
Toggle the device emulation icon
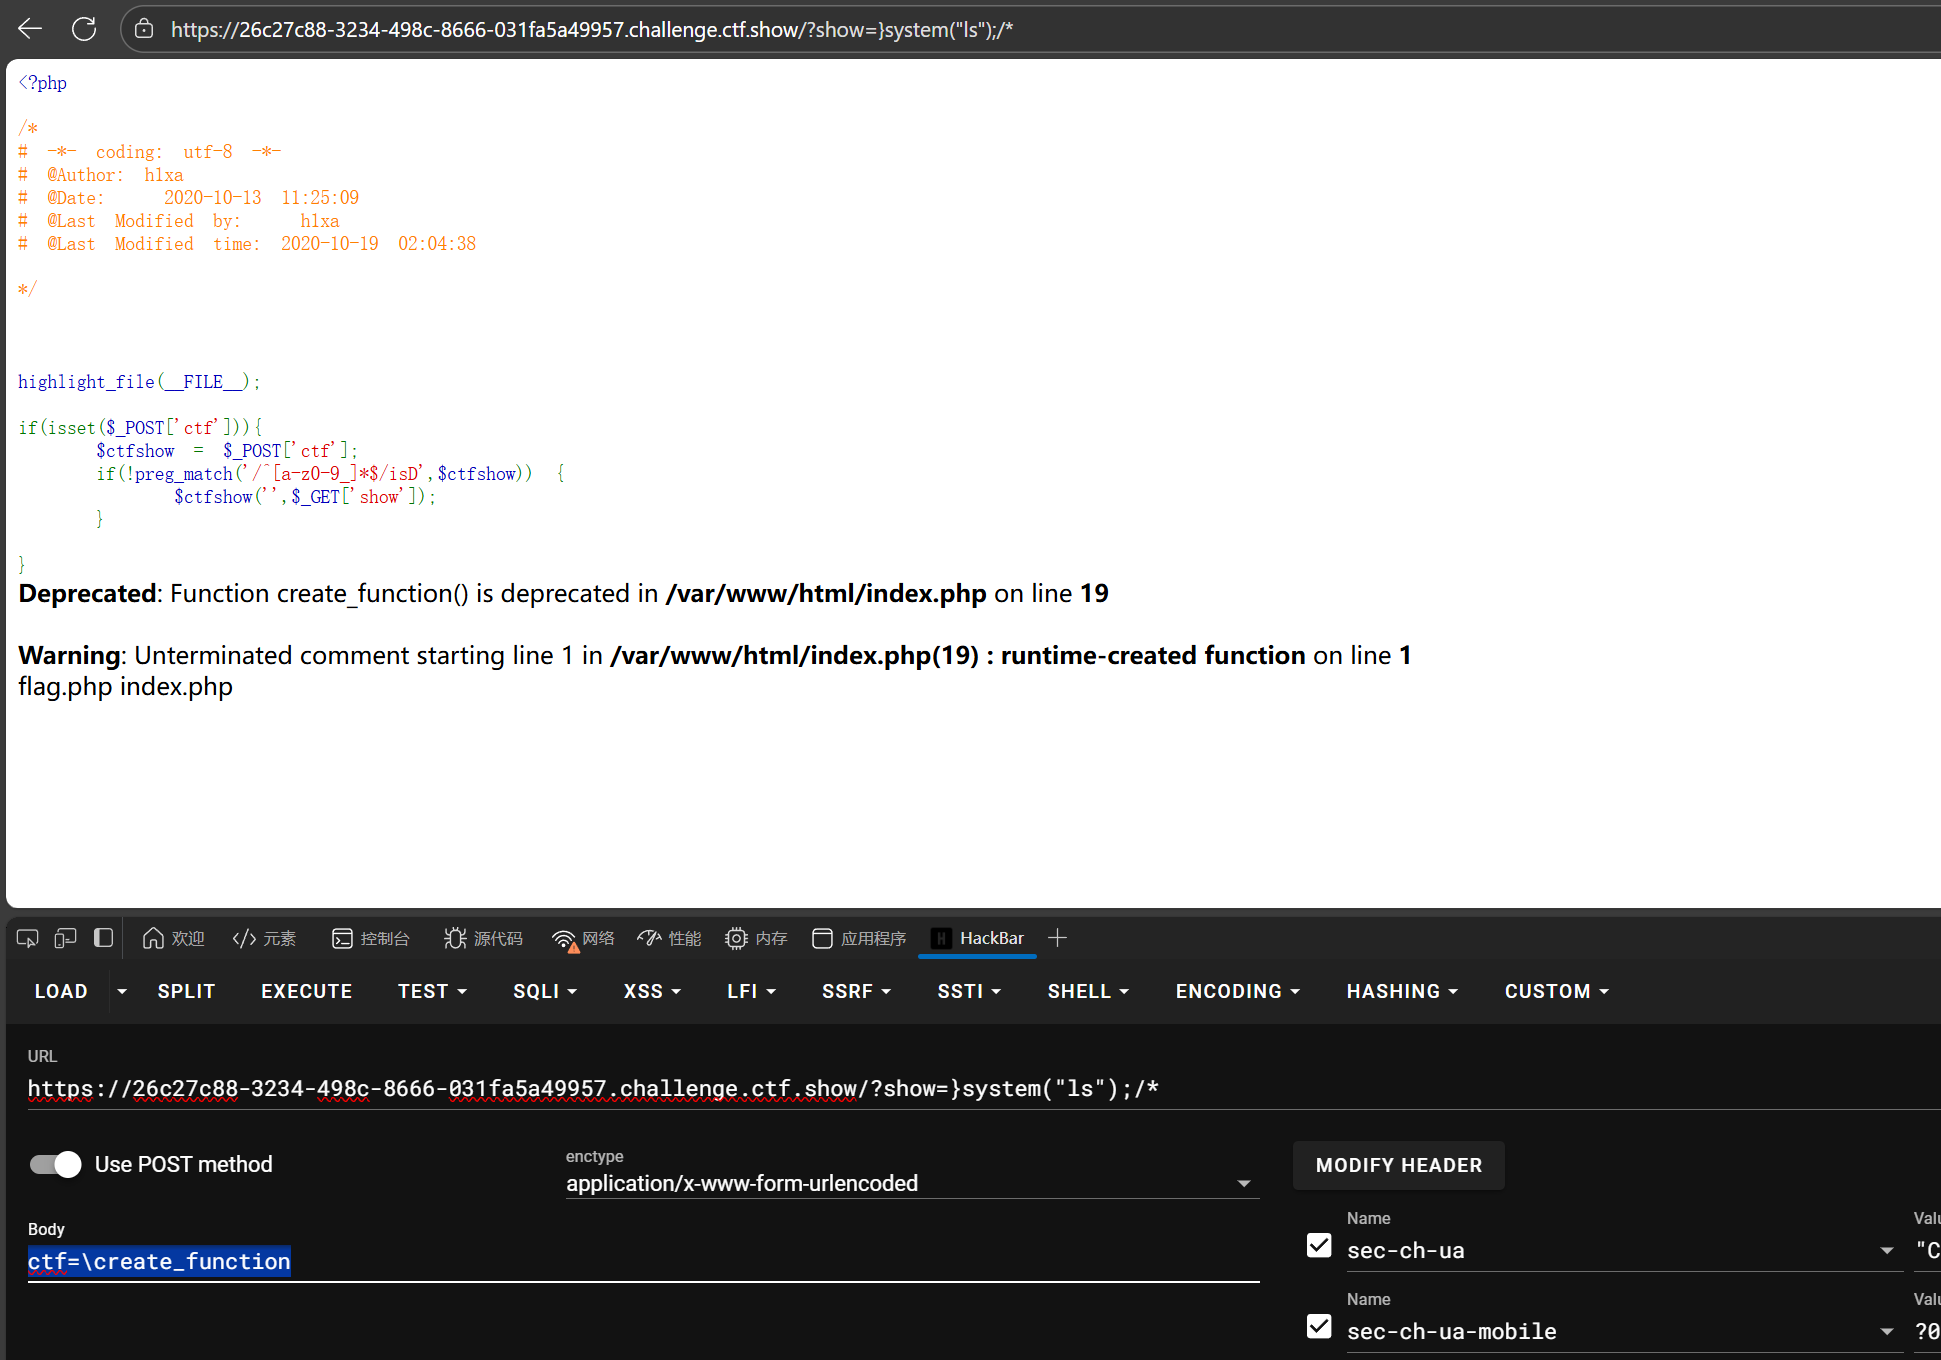coord(65,938)
